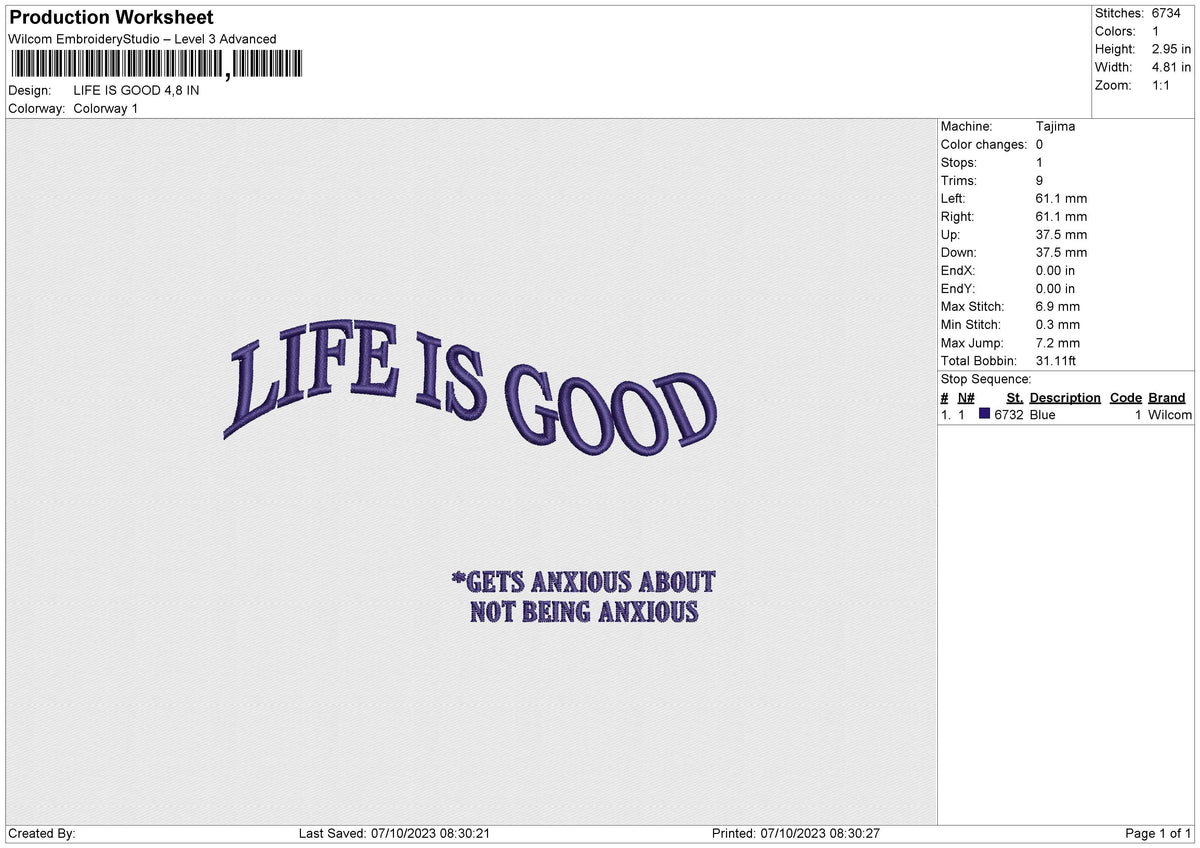Click the 'St.' column header
The height and width of the screenshot is (848, 1200).
pyautogui.click(x=1015, y=397)
